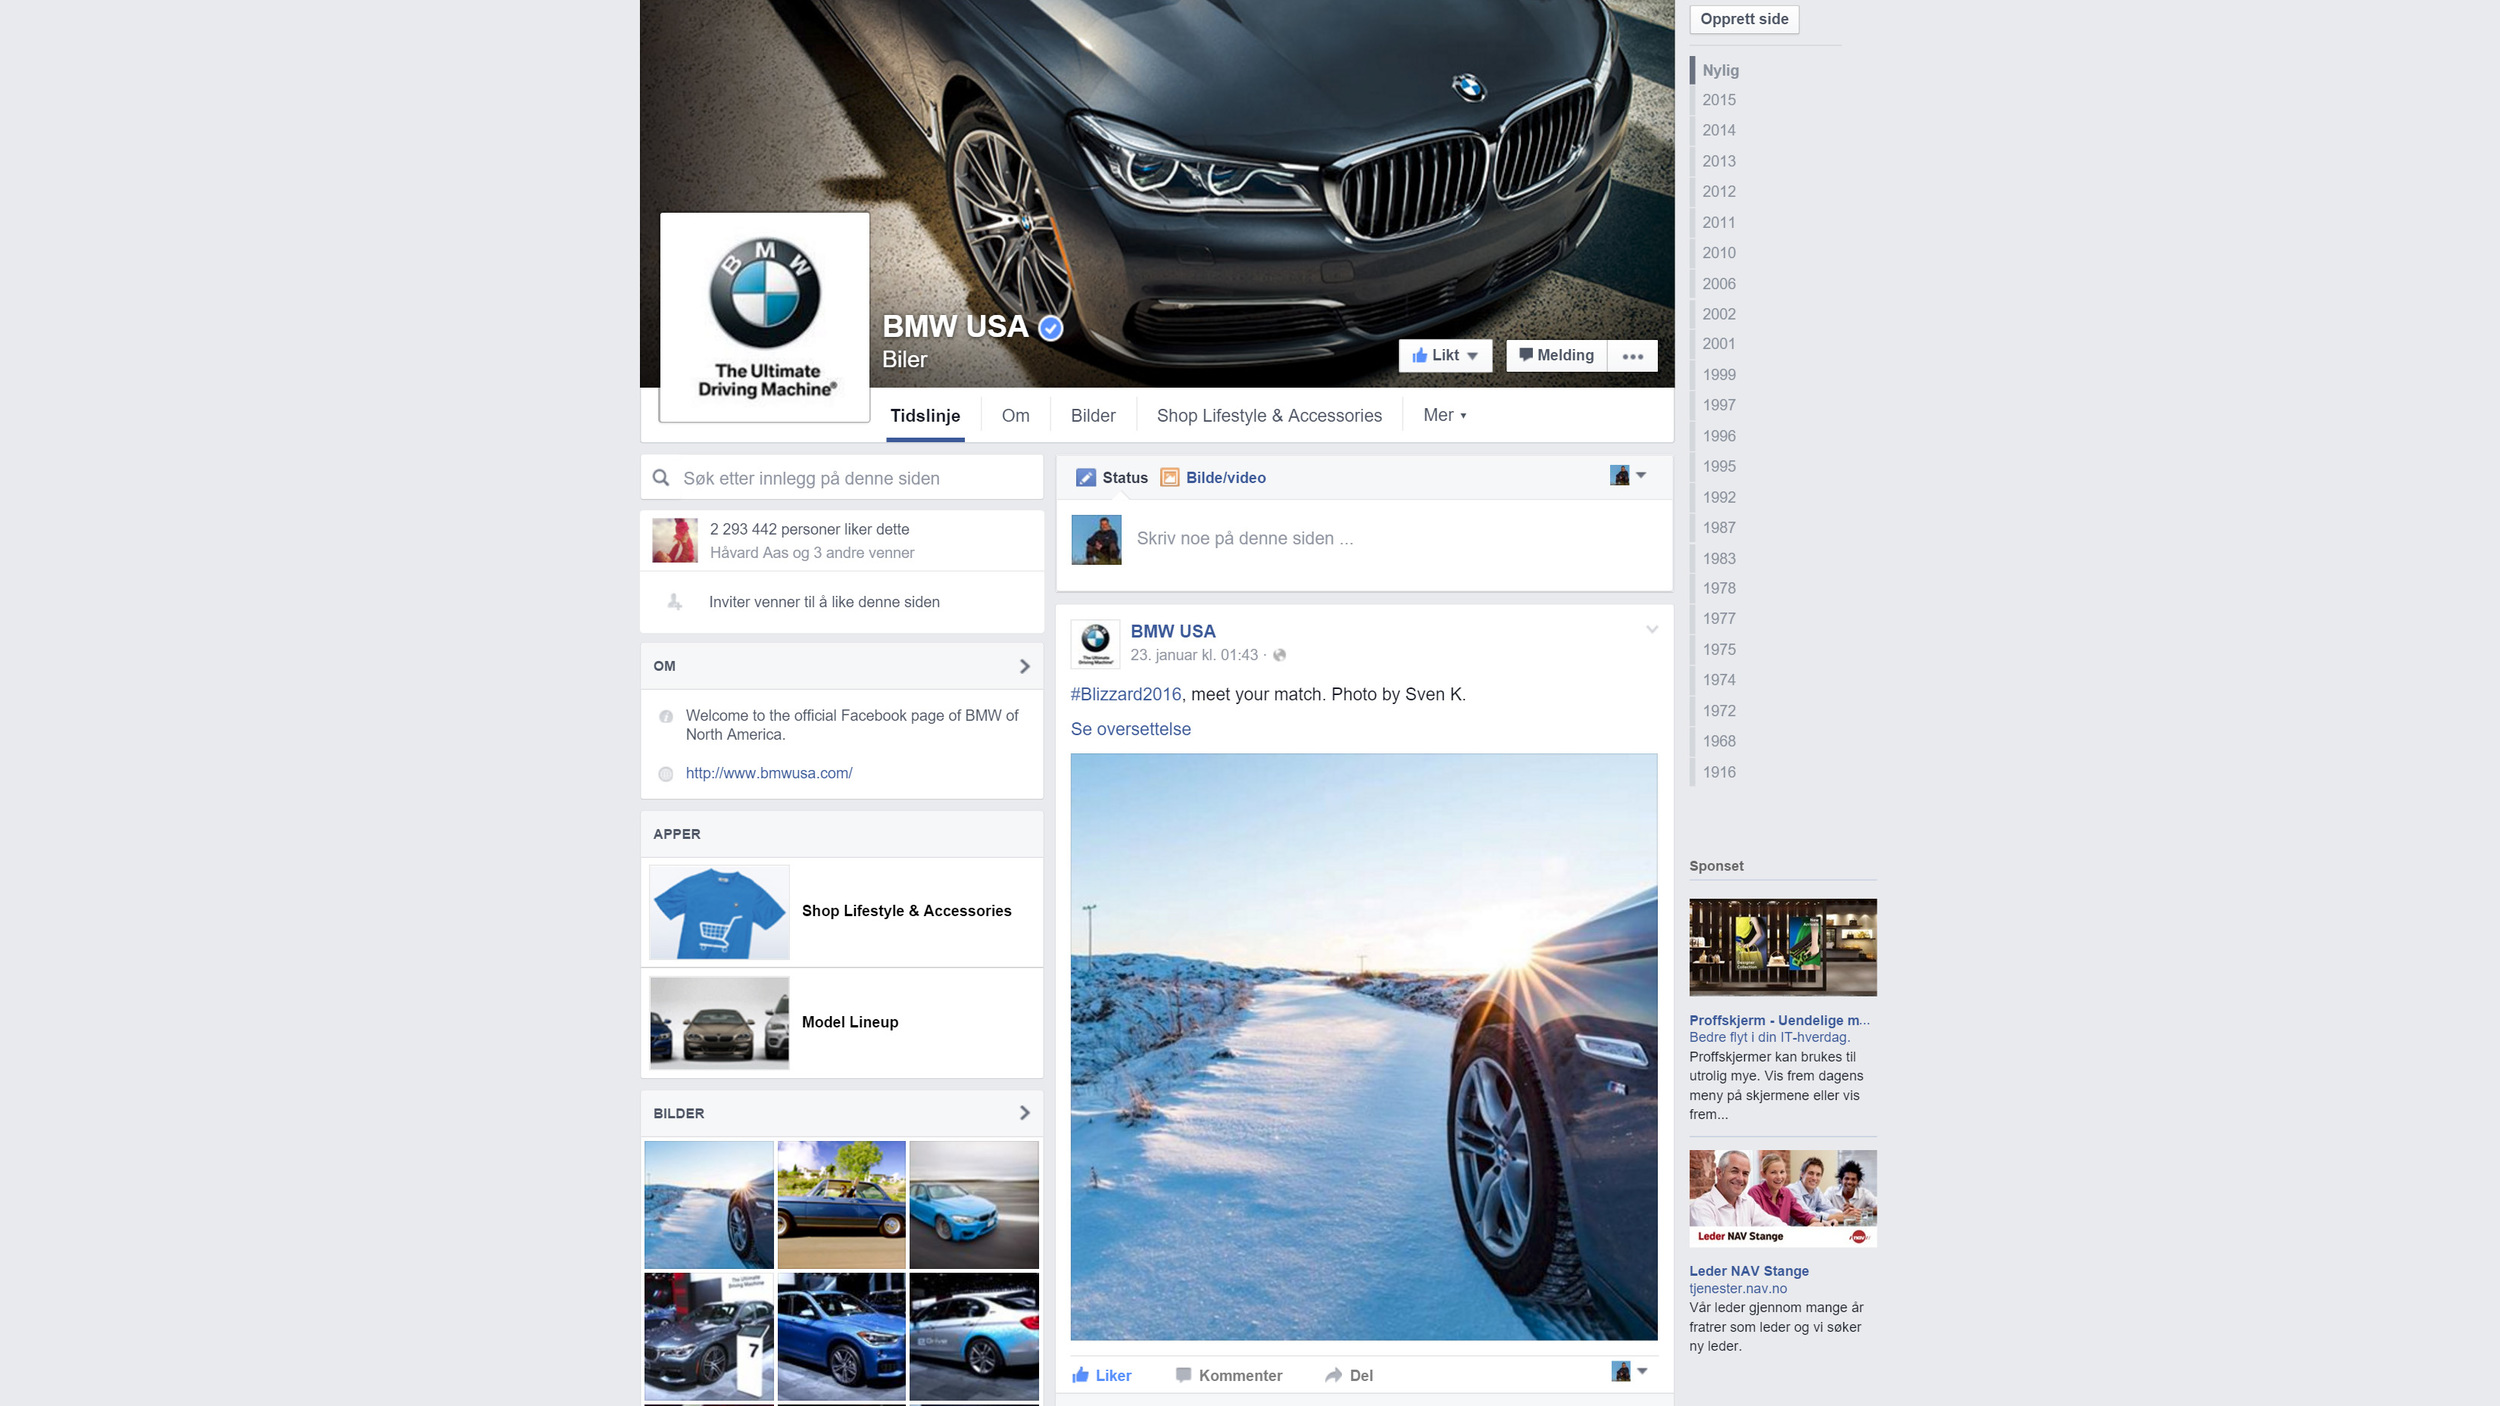The image size is (2500, 1406).
Task: Click the friend avatar beside the likes count
Action: tap(675, 540)
